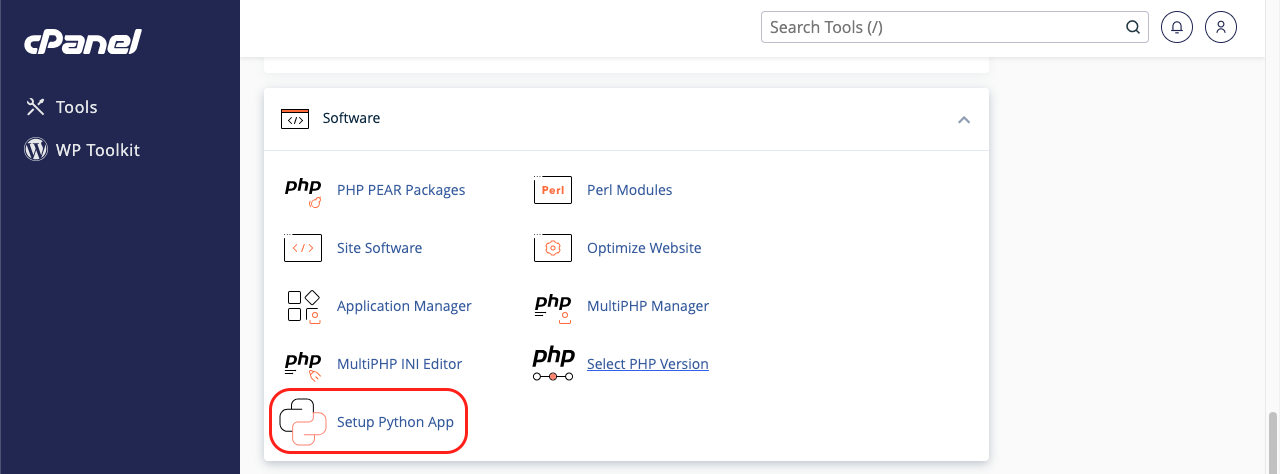Click the Python logo icon

click(303, 422)
